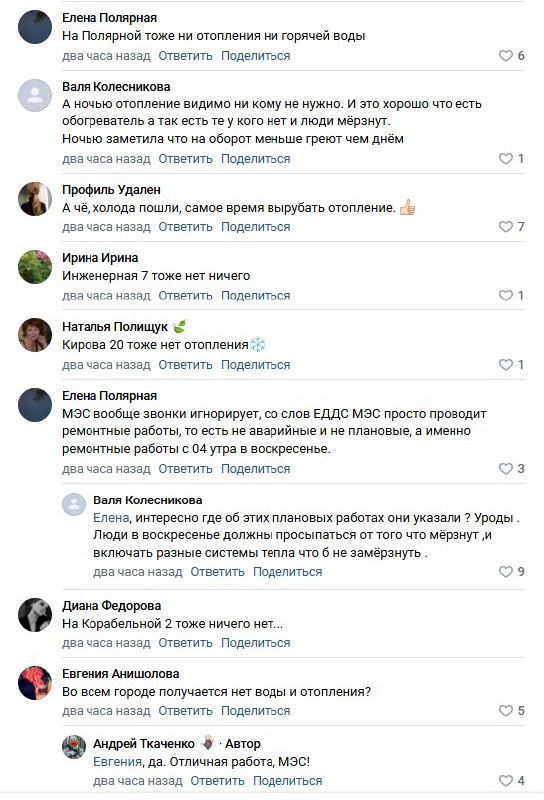
Task: Click Ответить under Диана Федорова's comment
Action: tap(185, 643)
